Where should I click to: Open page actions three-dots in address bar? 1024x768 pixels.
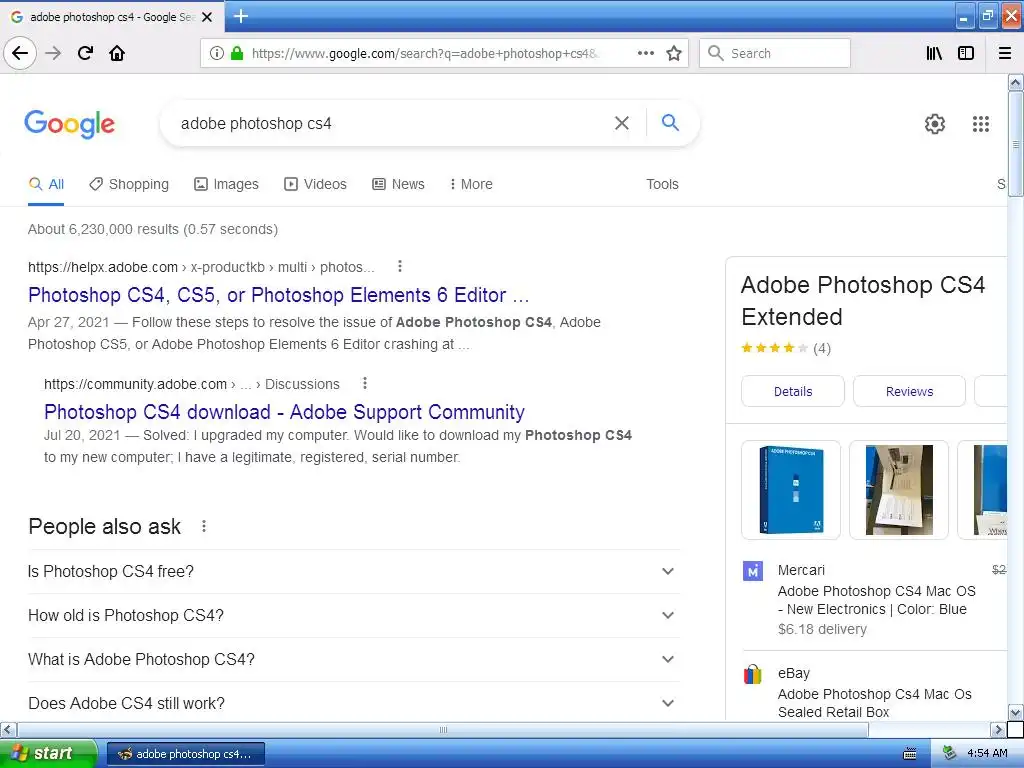coord(646,53)
